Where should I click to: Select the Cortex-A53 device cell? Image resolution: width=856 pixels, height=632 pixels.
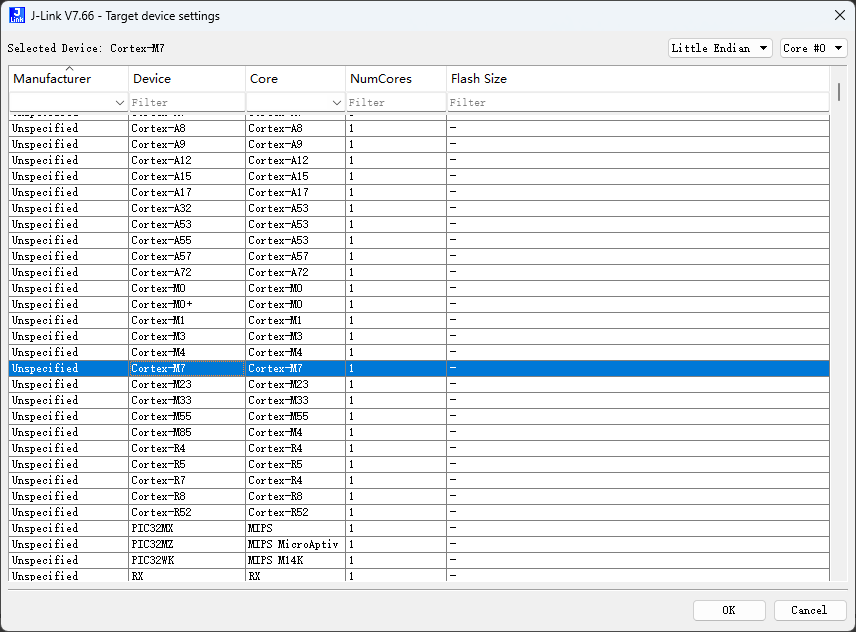point(187,224)
